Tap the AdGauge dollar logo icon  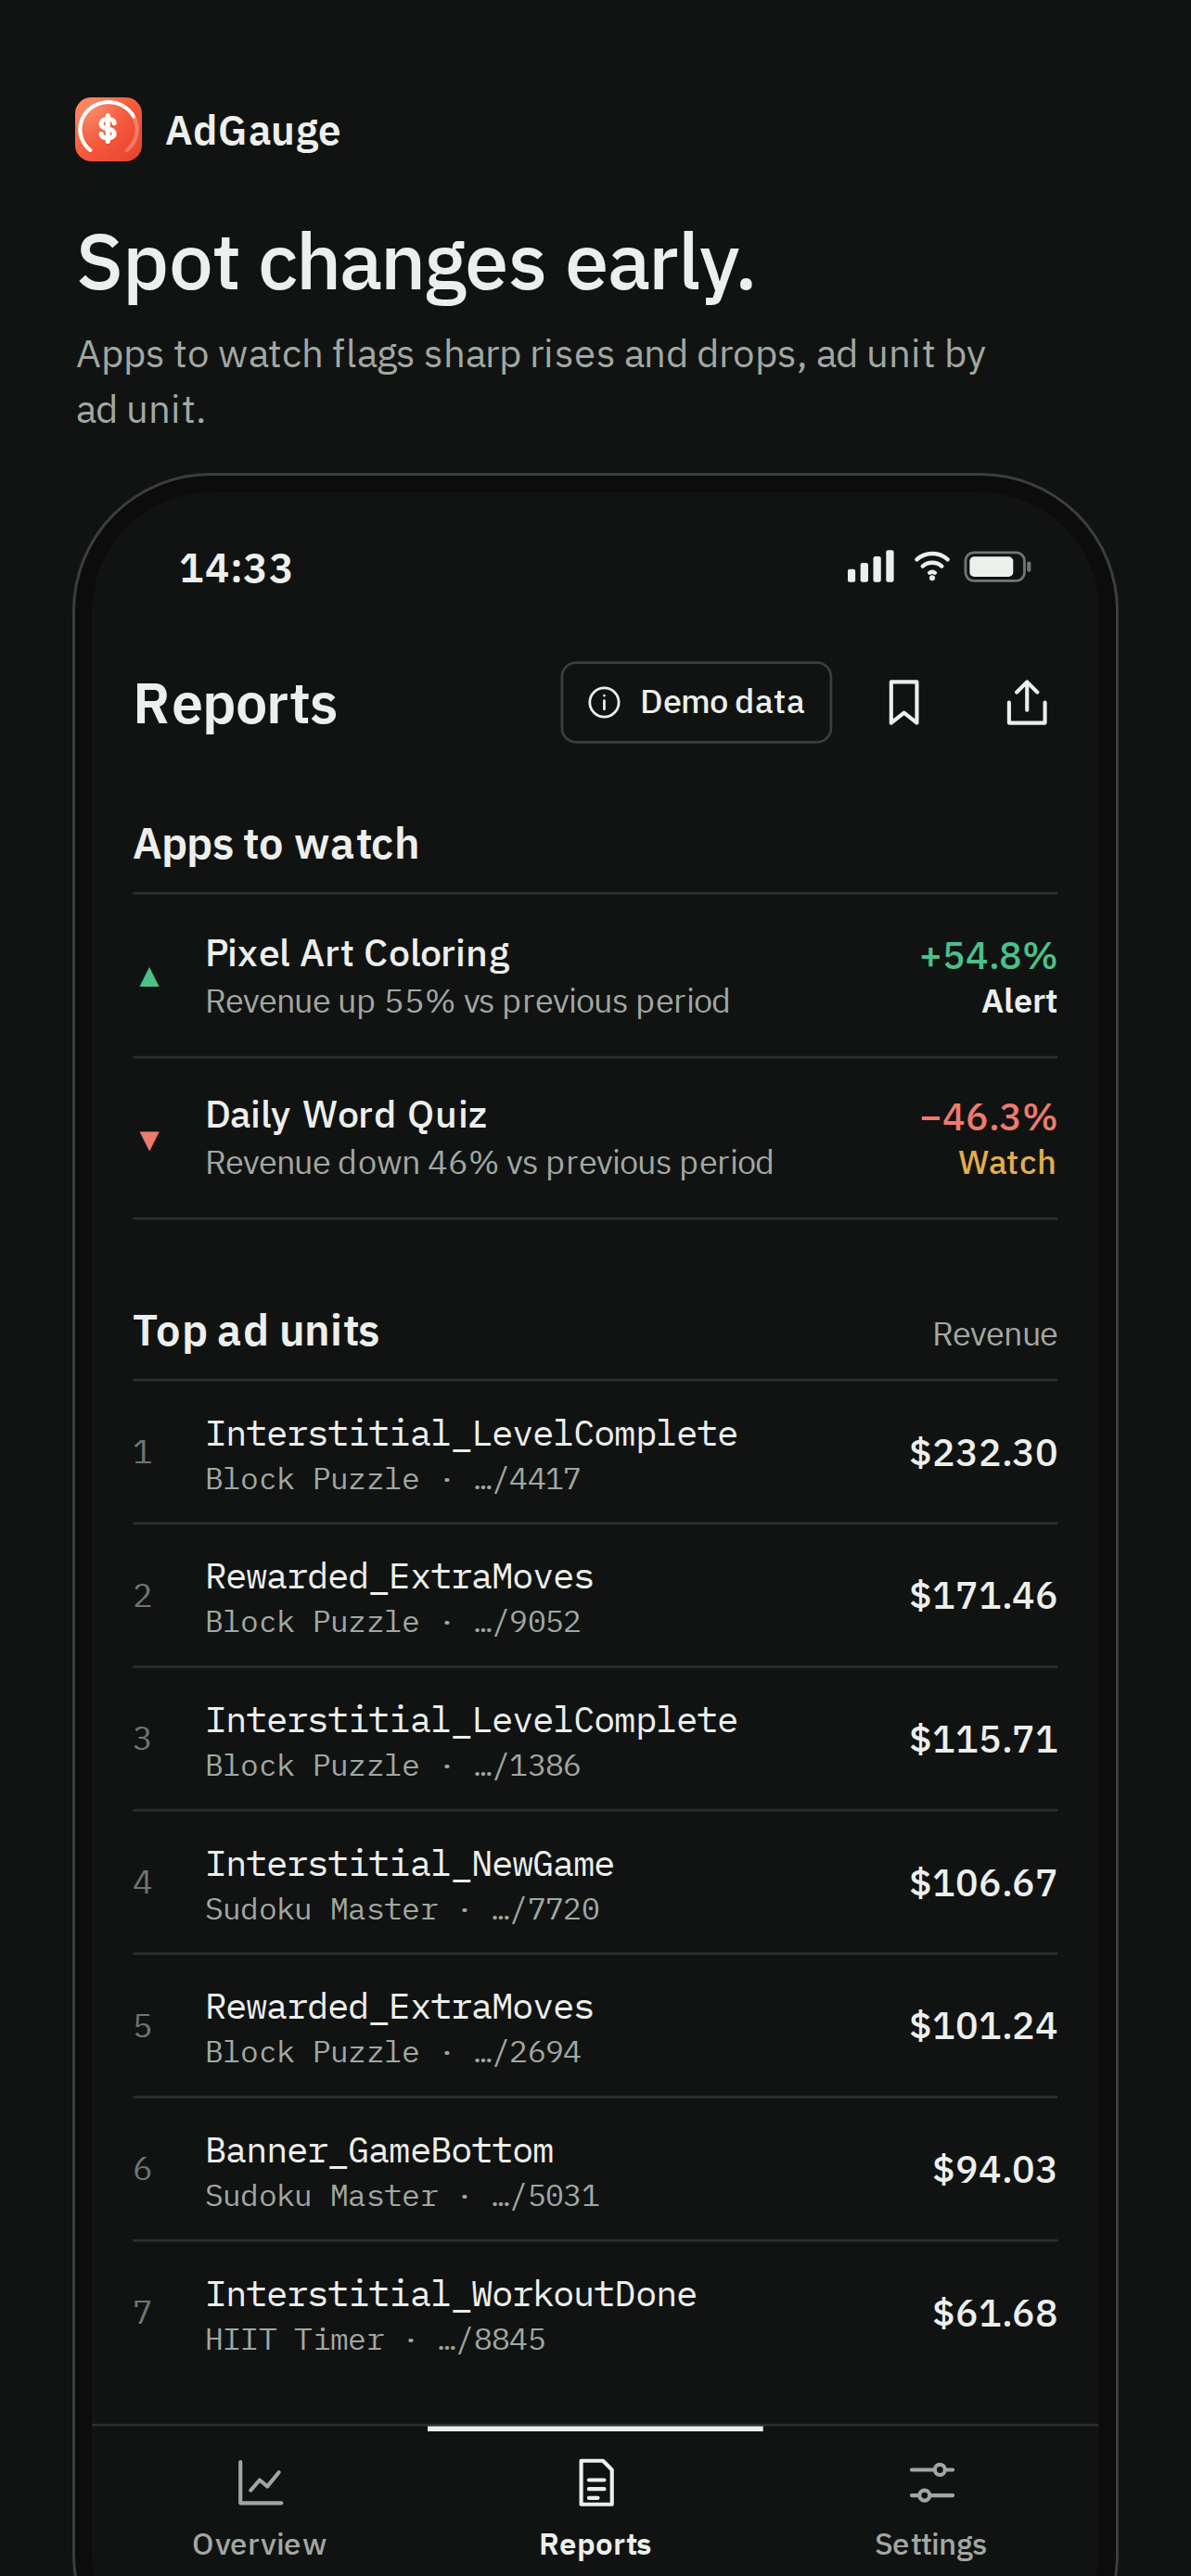(108, 129)
